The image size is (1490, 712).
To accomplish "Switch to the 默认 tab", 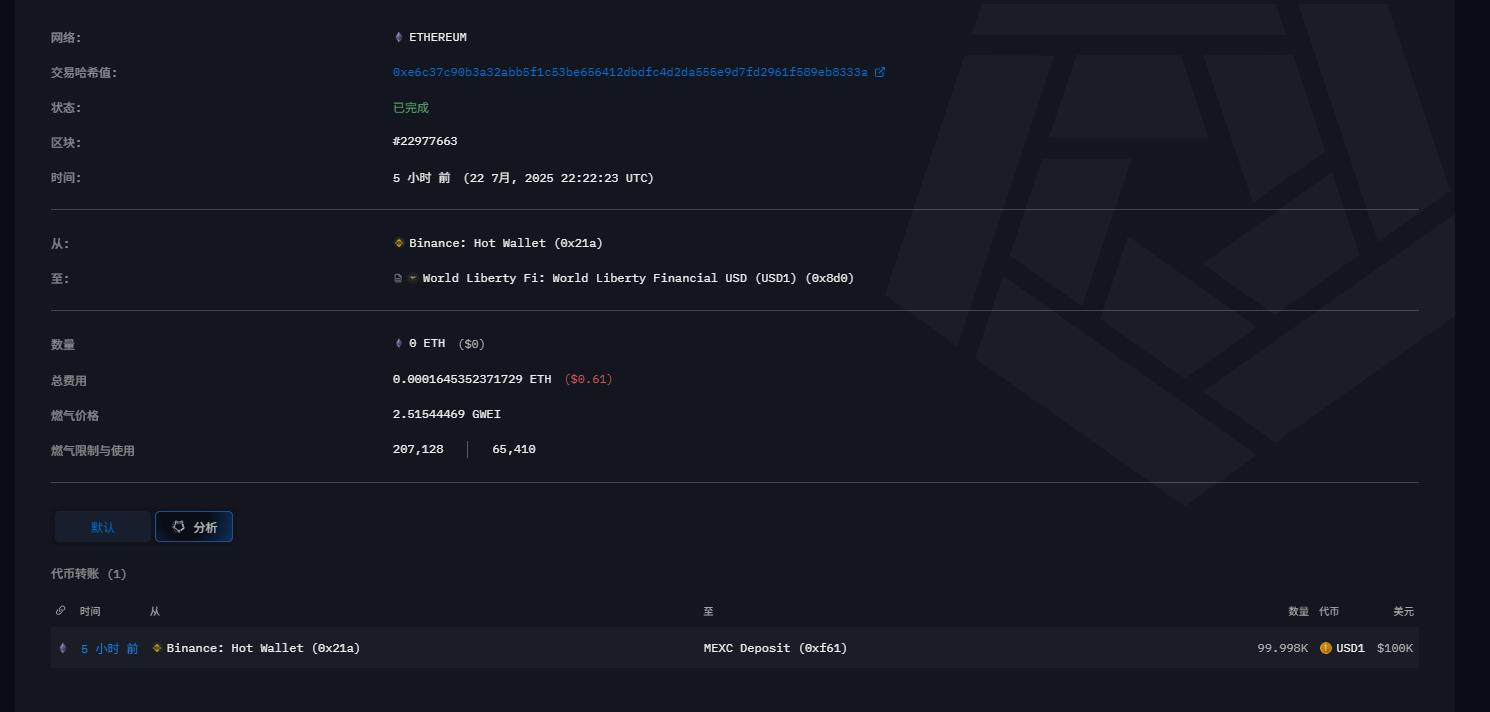I will (x=103, y=527).
